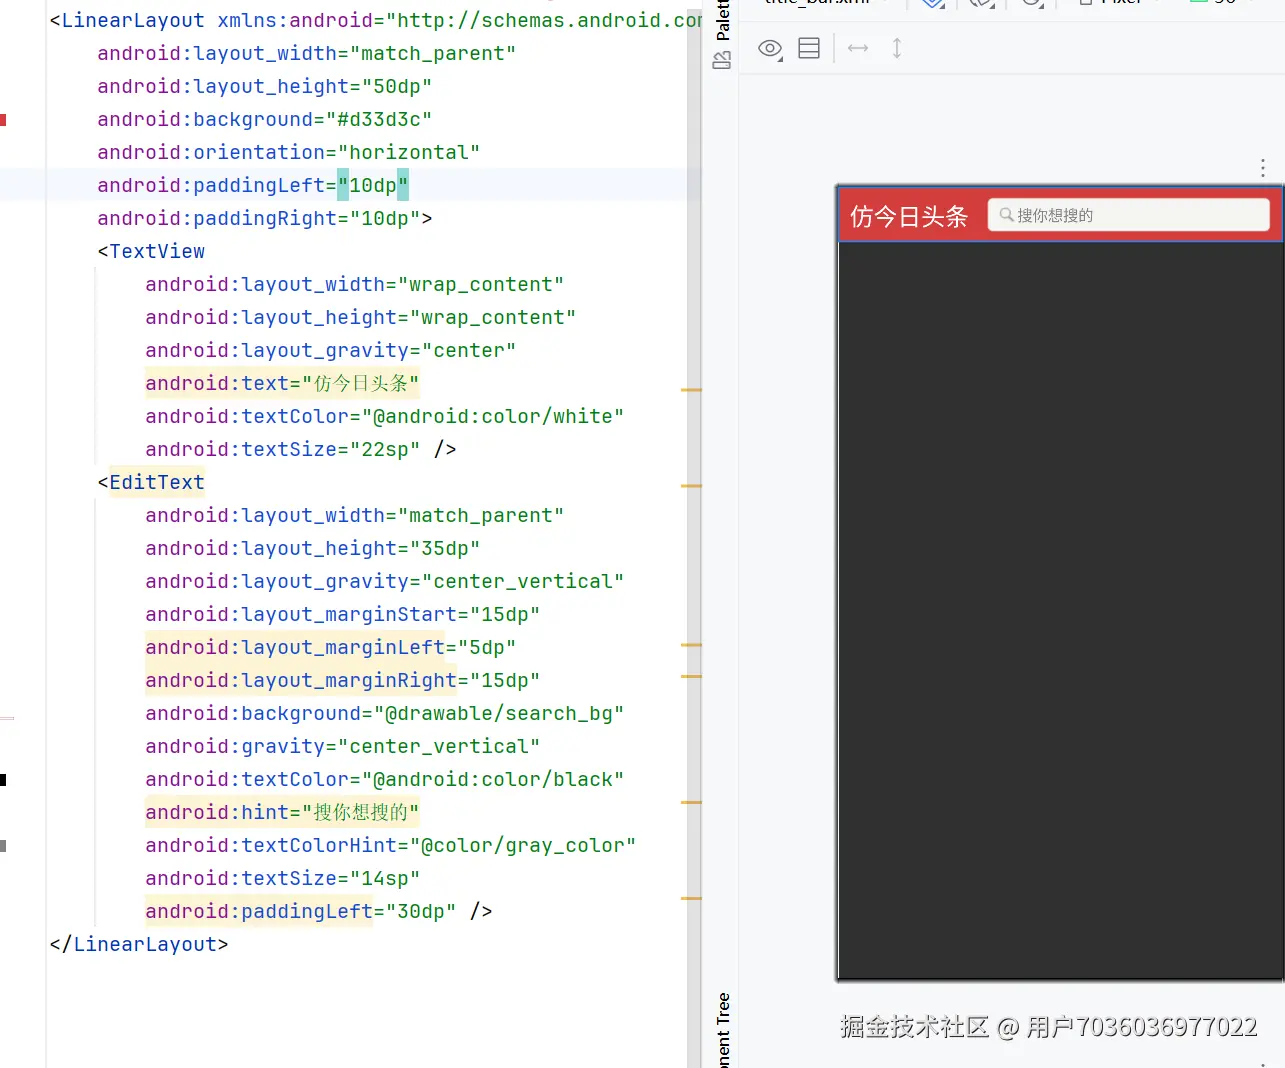1285x1068 pixels.
Task: Click textColor="@android:color/black" line
Action: (x=384, y=779)
